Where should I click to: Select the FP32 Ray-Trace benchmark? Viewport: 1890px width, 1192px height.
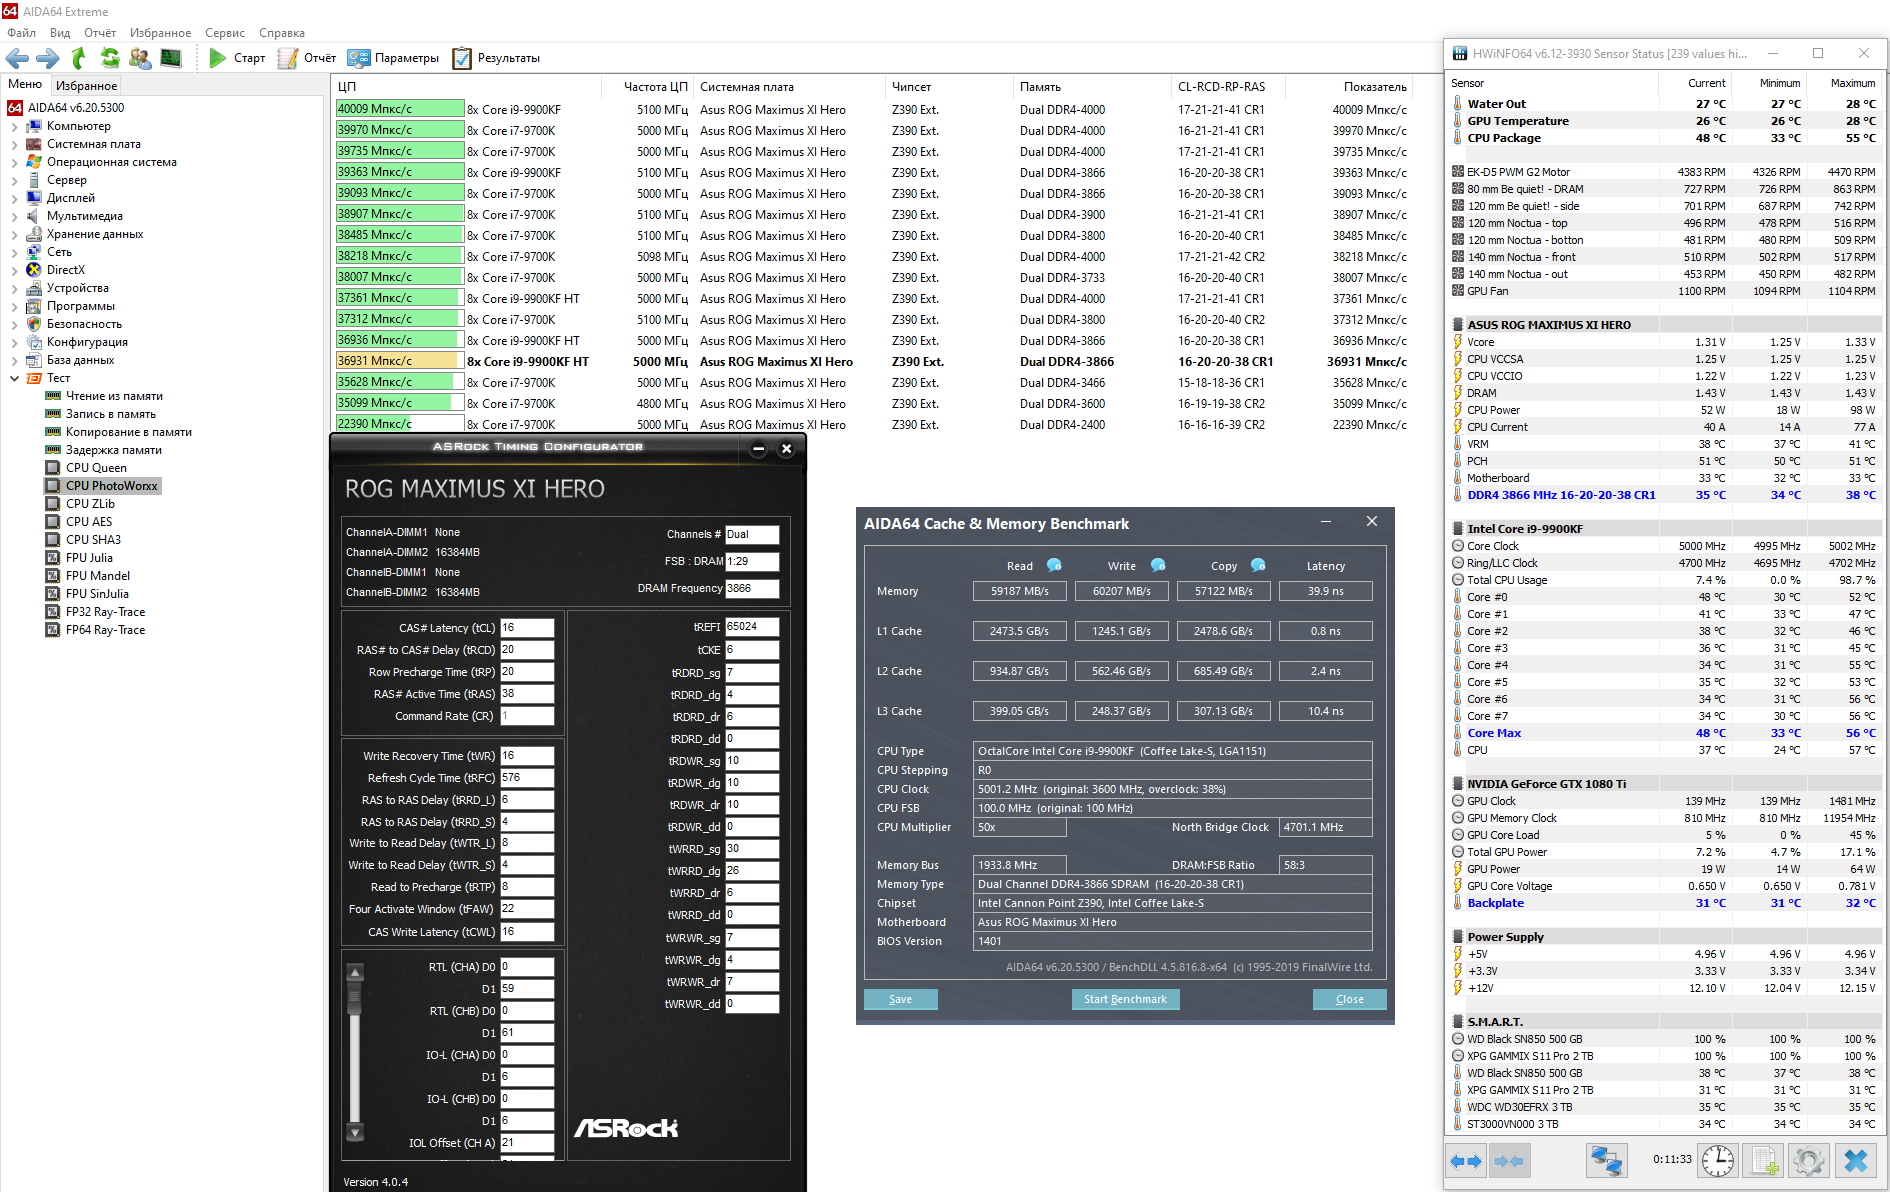tap(105, 612)
